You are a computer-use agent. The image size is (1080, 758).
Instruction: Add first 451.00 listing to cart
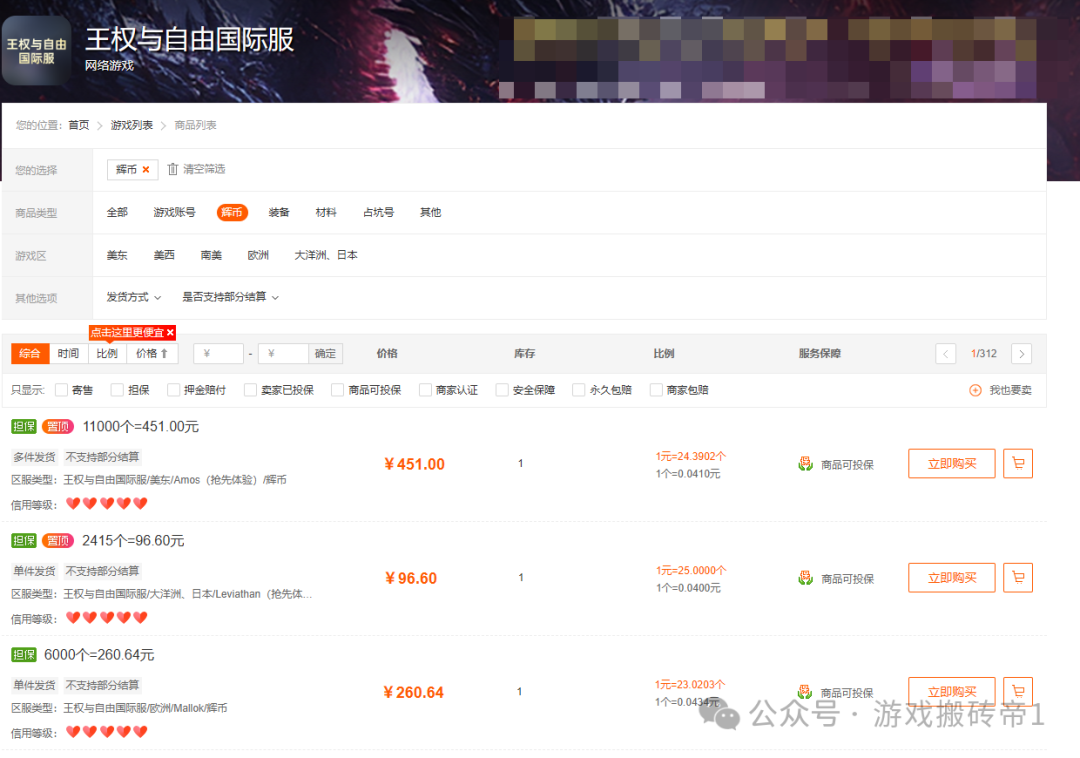click(x=1018, y=464)
